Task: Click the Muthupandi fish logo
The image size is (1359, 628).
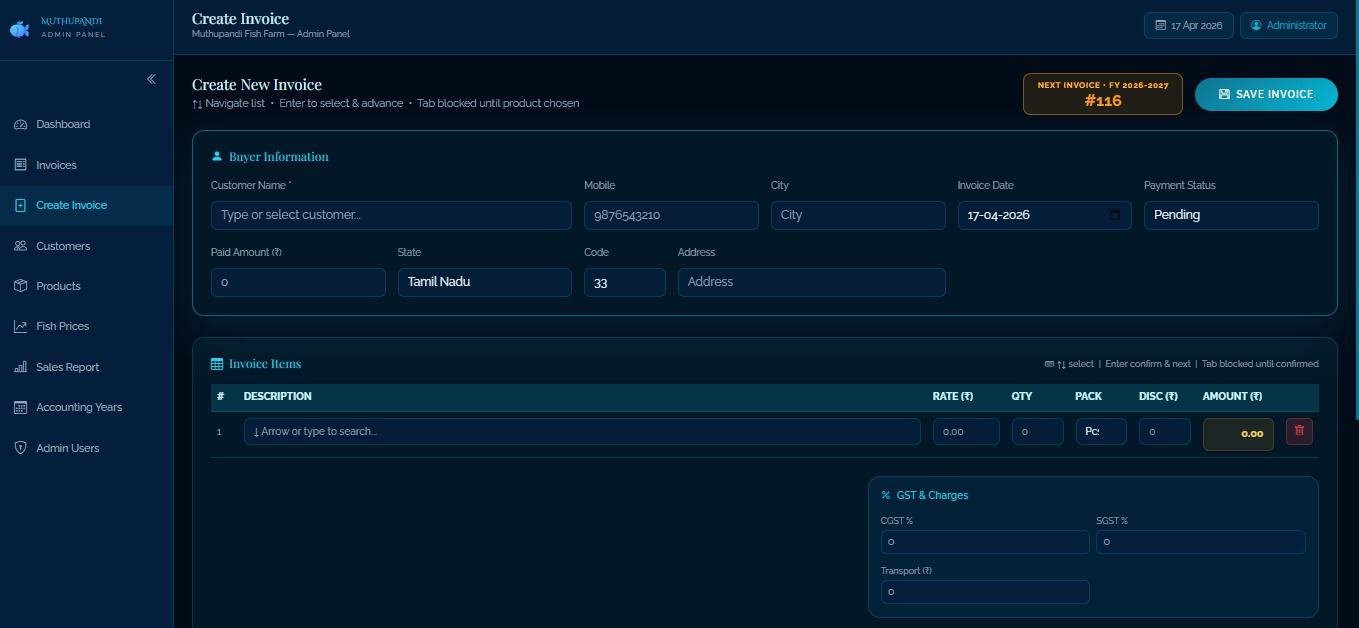Action: coord(19,28)
